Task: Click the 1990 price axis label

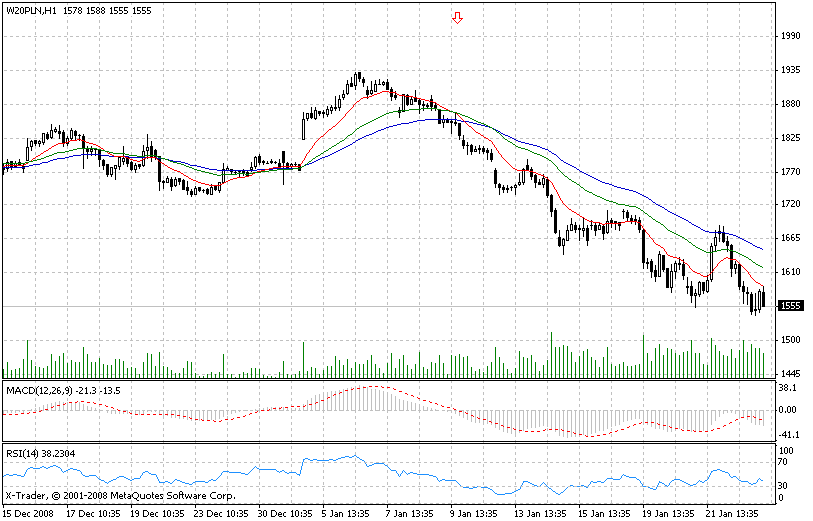Action: [791, 36]
